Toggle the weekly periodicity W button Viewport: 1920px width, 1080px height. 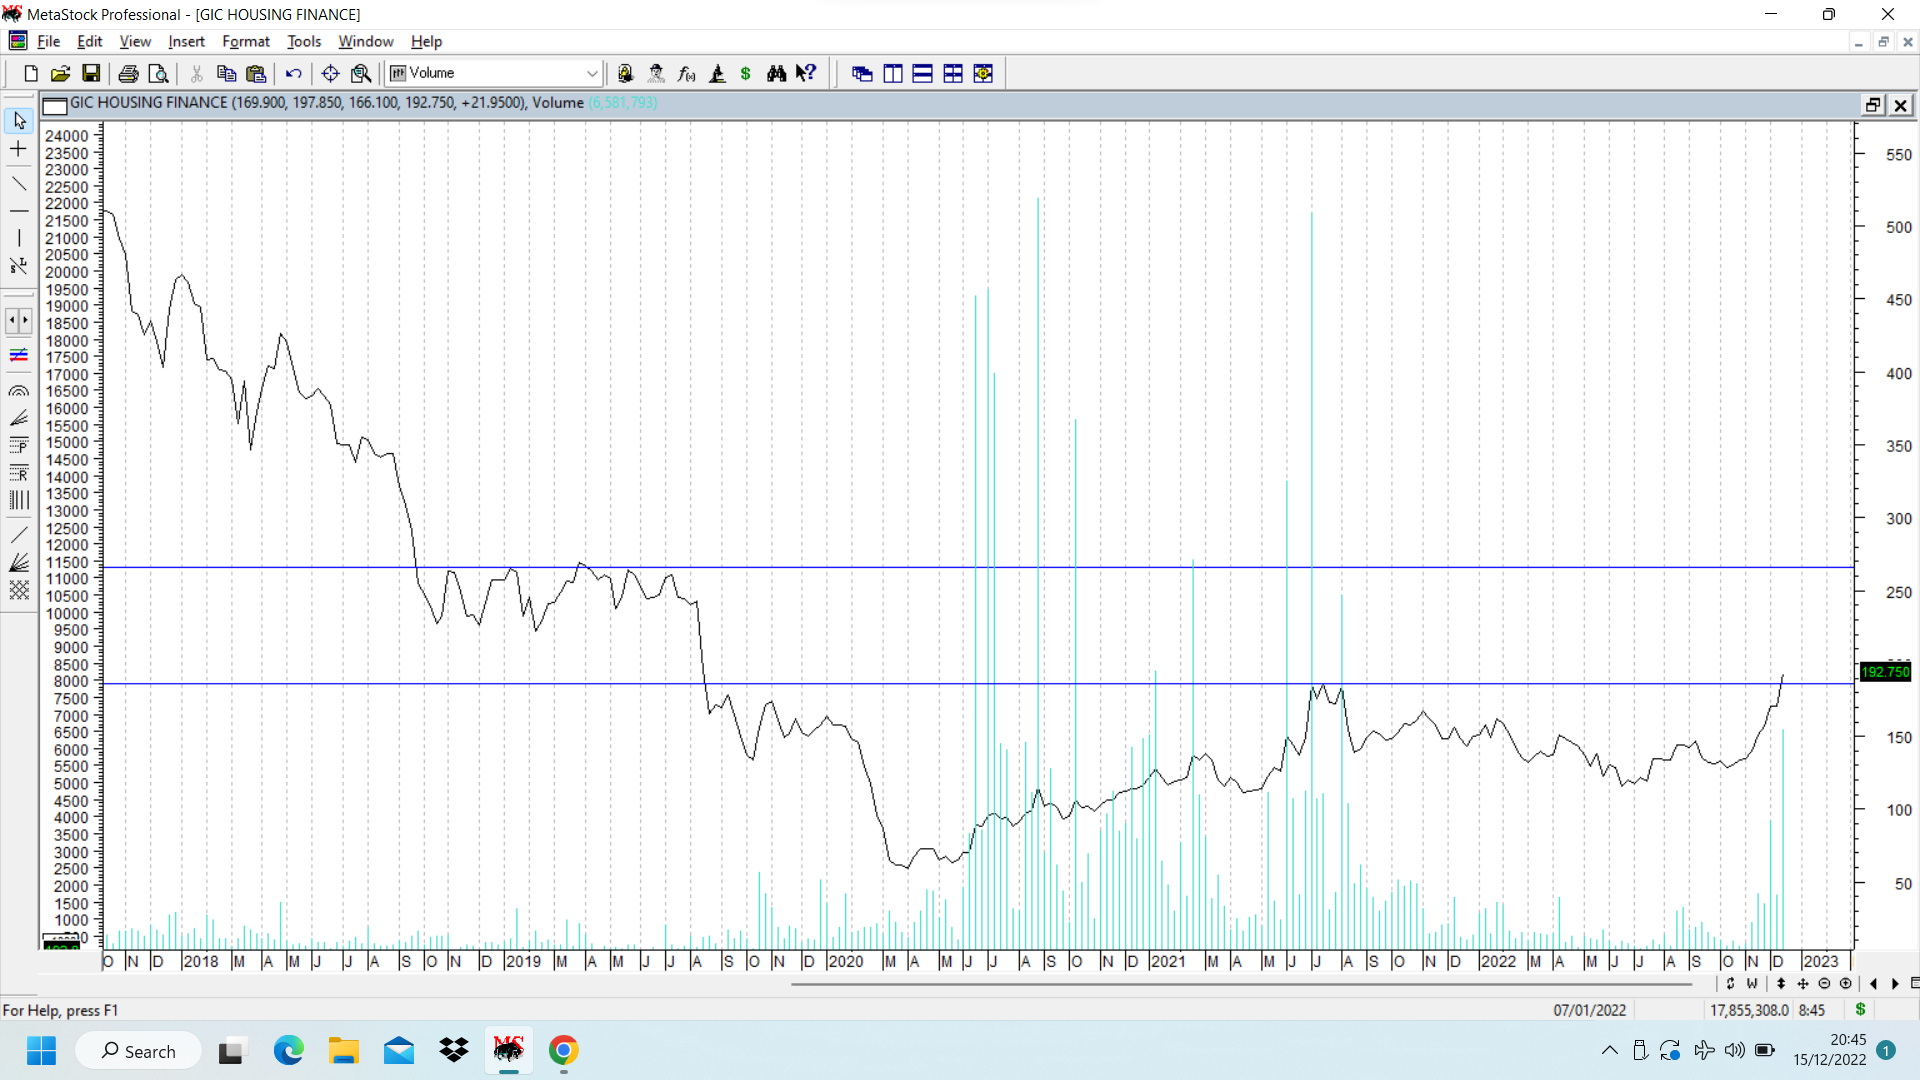click(x=1752, y=984)
